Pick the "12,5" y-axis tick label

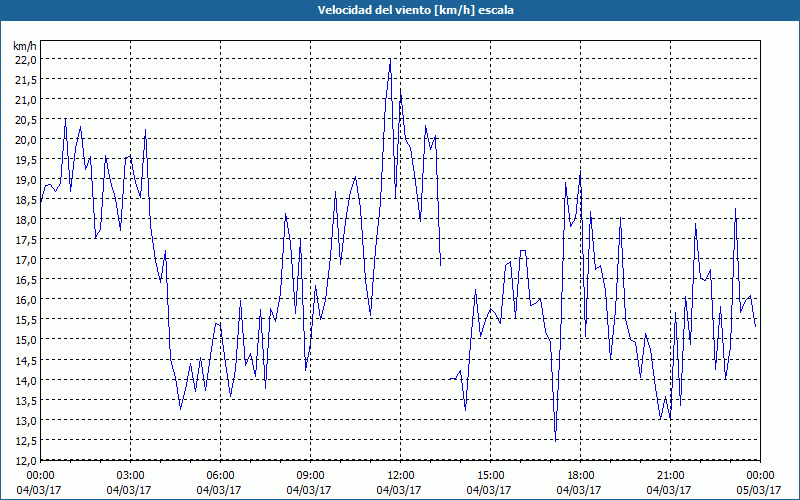click(26, 441)
